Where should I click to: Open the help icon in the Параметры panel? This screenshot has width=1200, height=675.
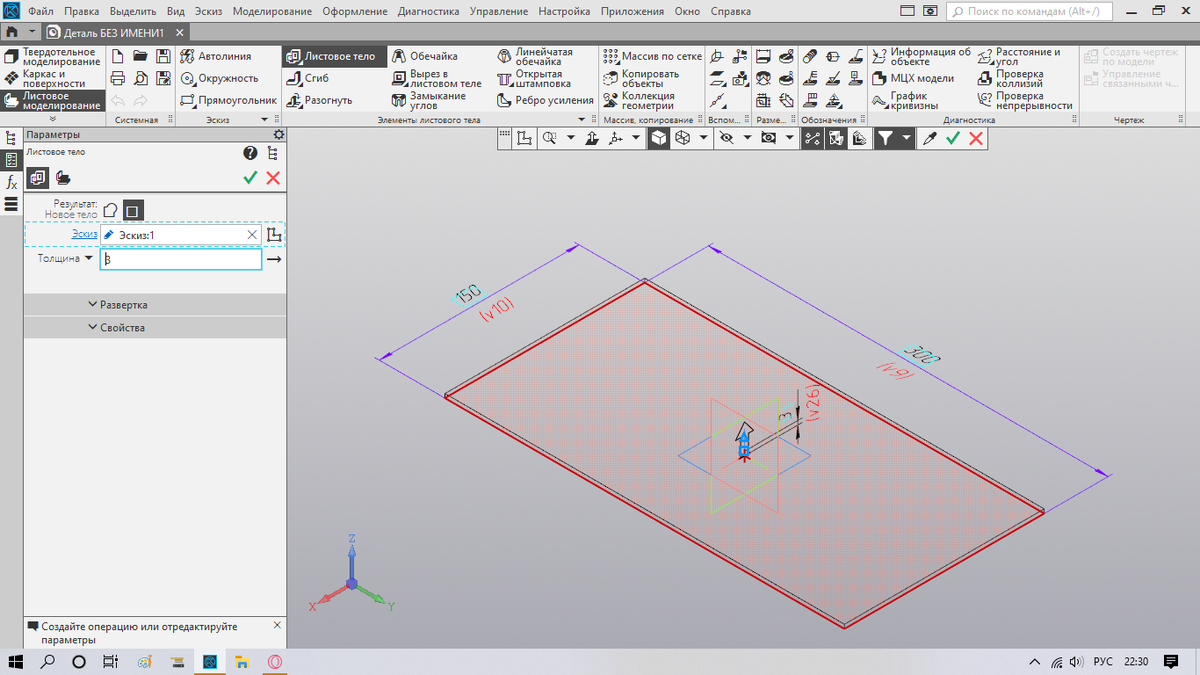click(250, 153)
